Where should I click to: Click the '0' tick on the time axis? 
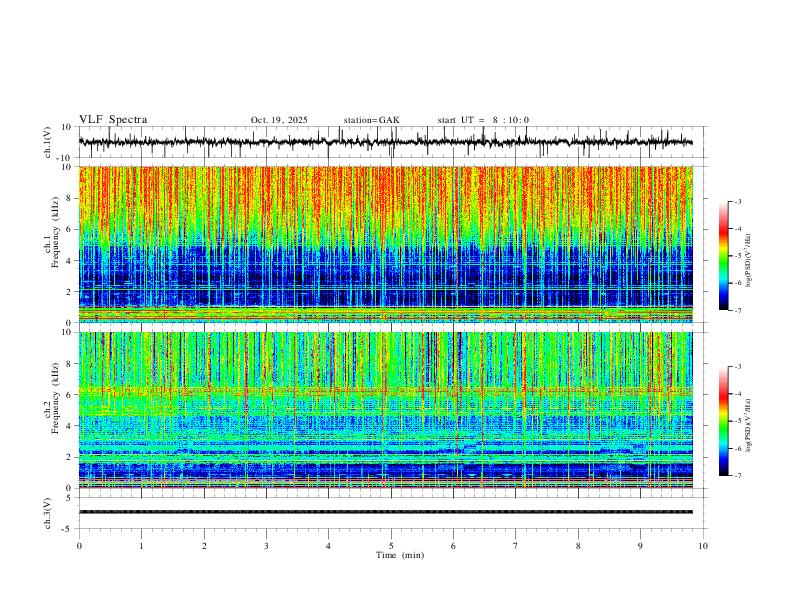[x=79, y=546]
